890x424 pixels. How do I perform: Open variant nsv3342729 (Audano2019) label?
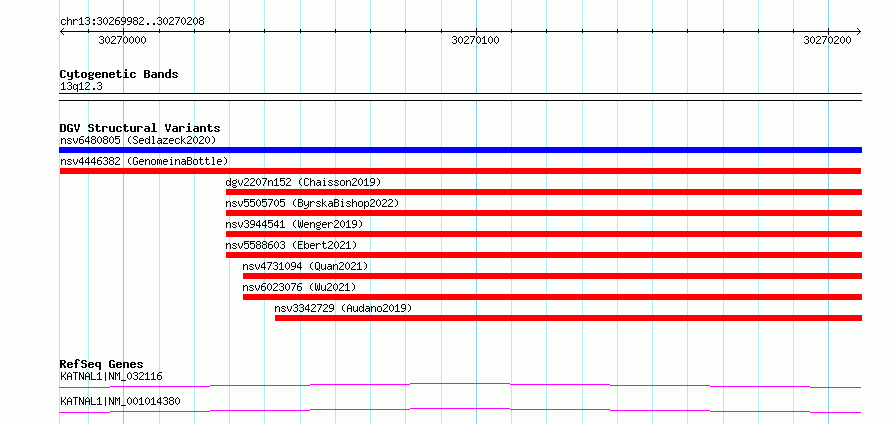pyautogui.click(x=343, y=308)
